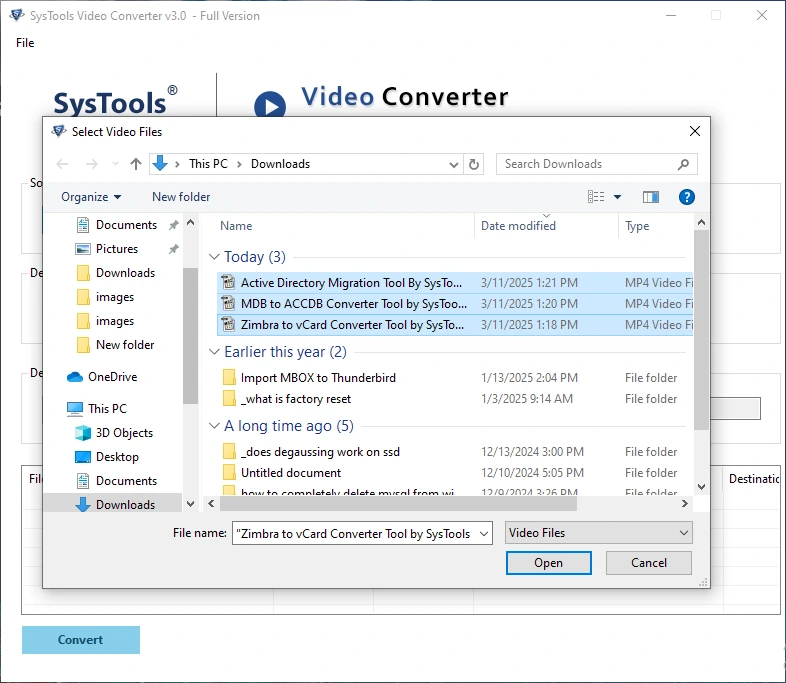Open Downloads folder under Quick access

(125, 273)
